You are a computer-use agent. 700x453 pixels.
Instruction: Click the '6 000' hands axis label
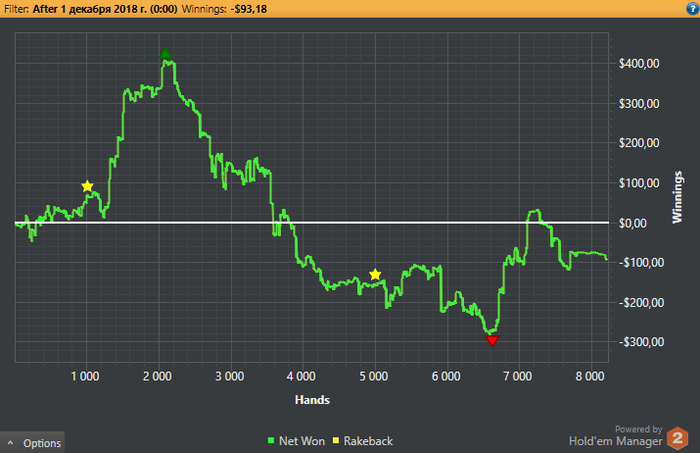(x=446, y=376)
